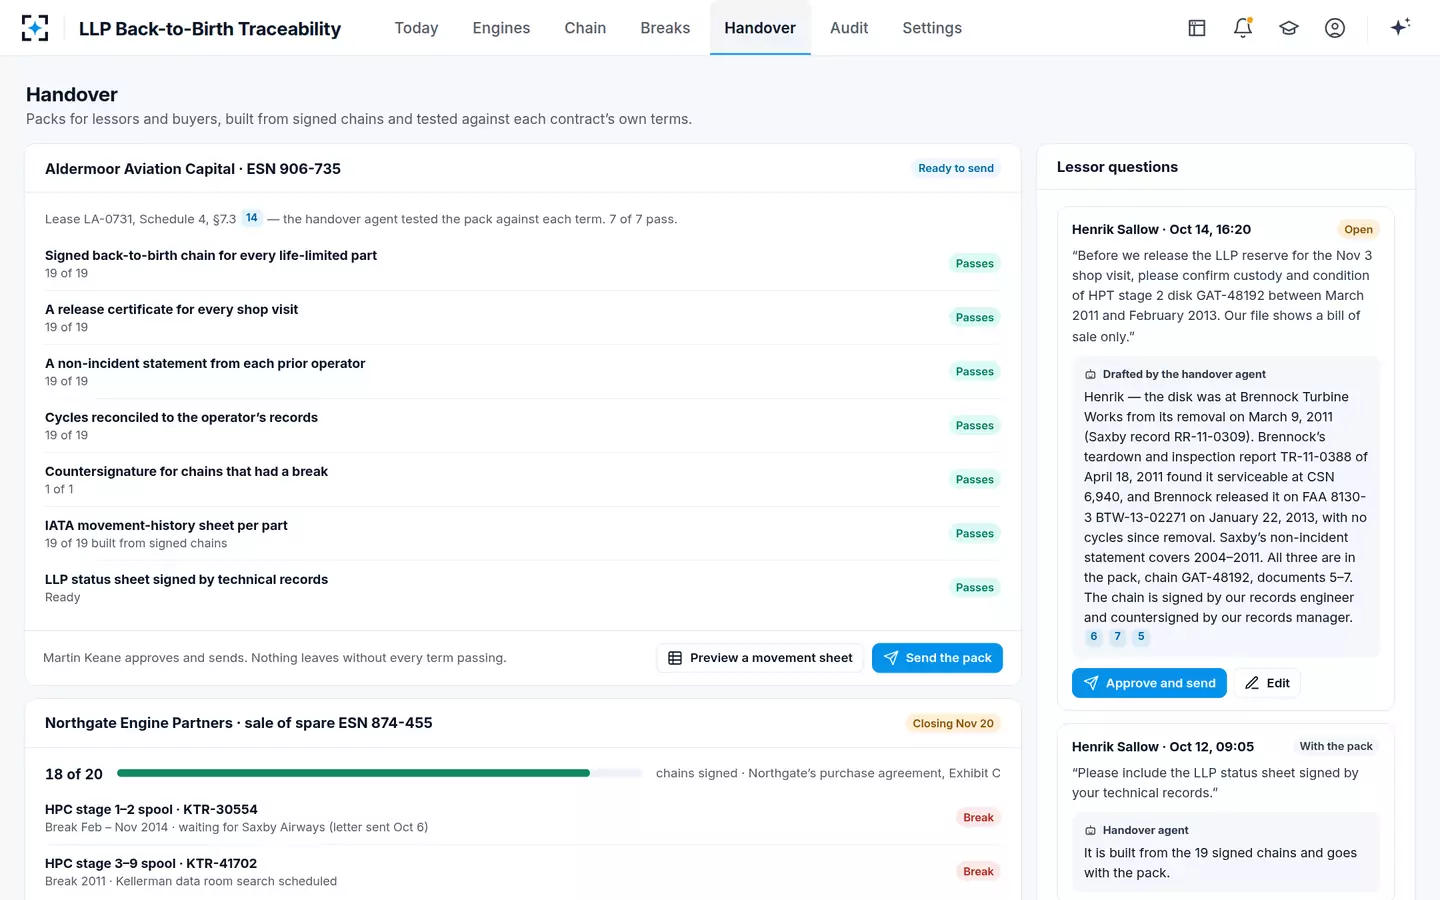Select IATA movement-history sheet per part row
Image resolution: width=1440 pixels, height=900 pixels.
522,534
